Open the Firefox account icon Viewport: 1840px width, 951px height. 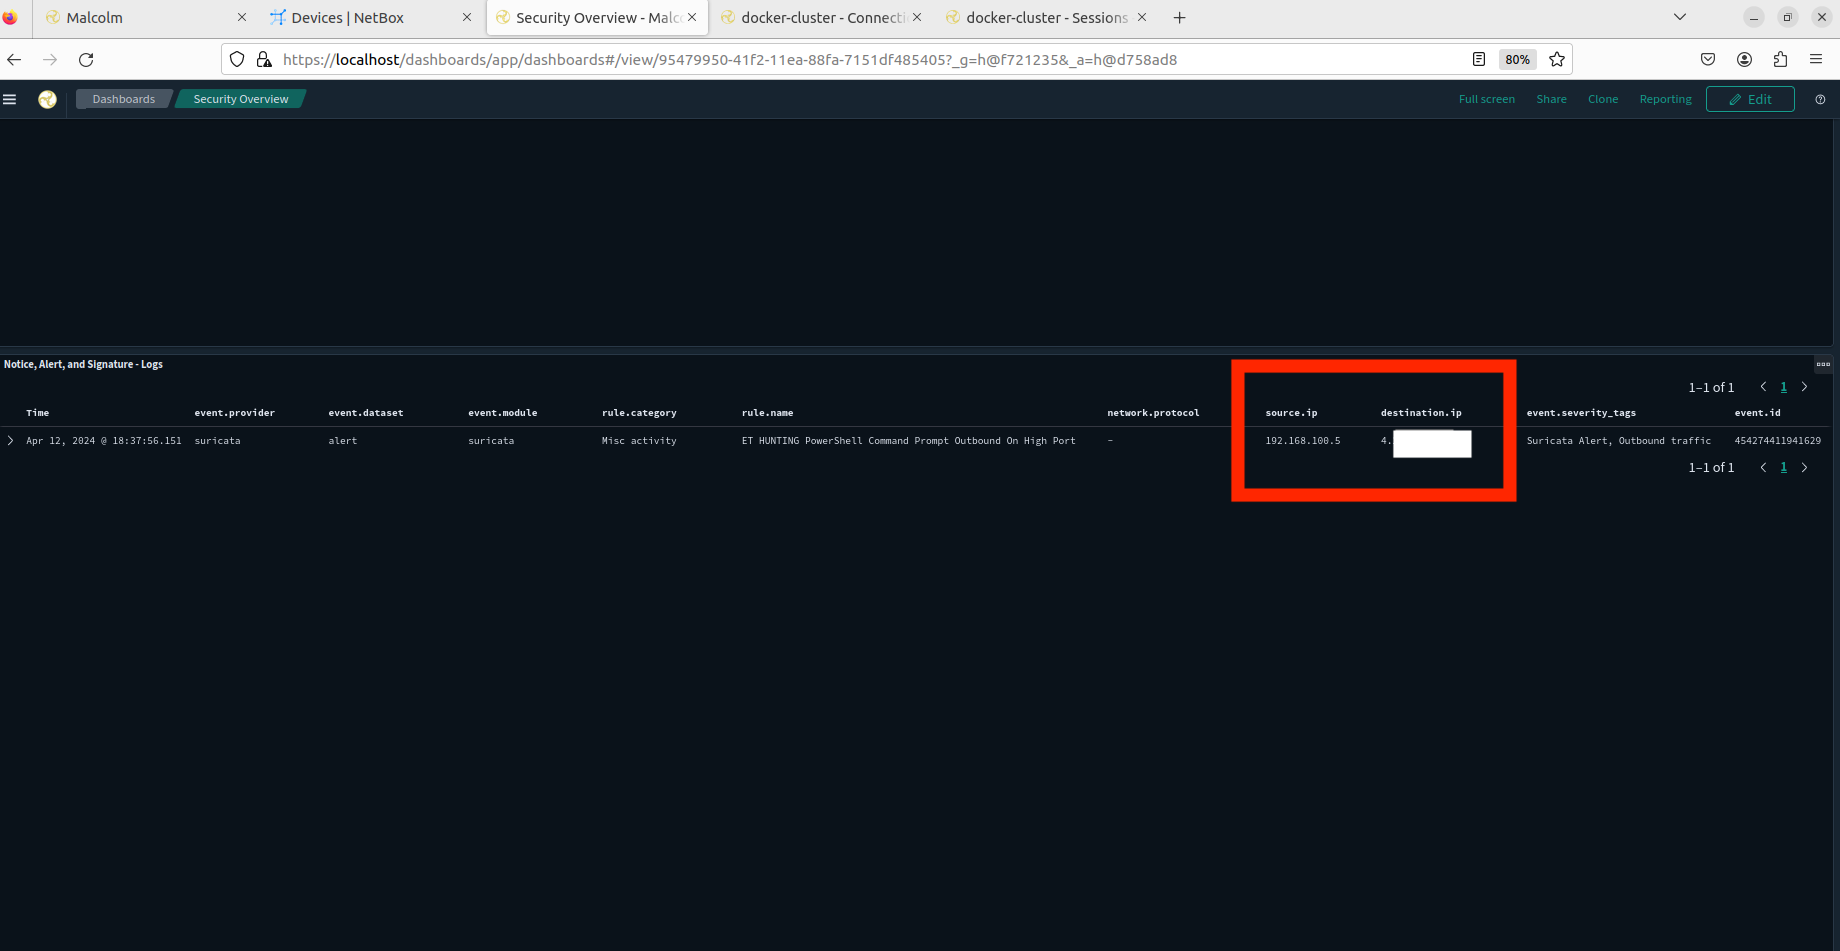[1744, 60]
